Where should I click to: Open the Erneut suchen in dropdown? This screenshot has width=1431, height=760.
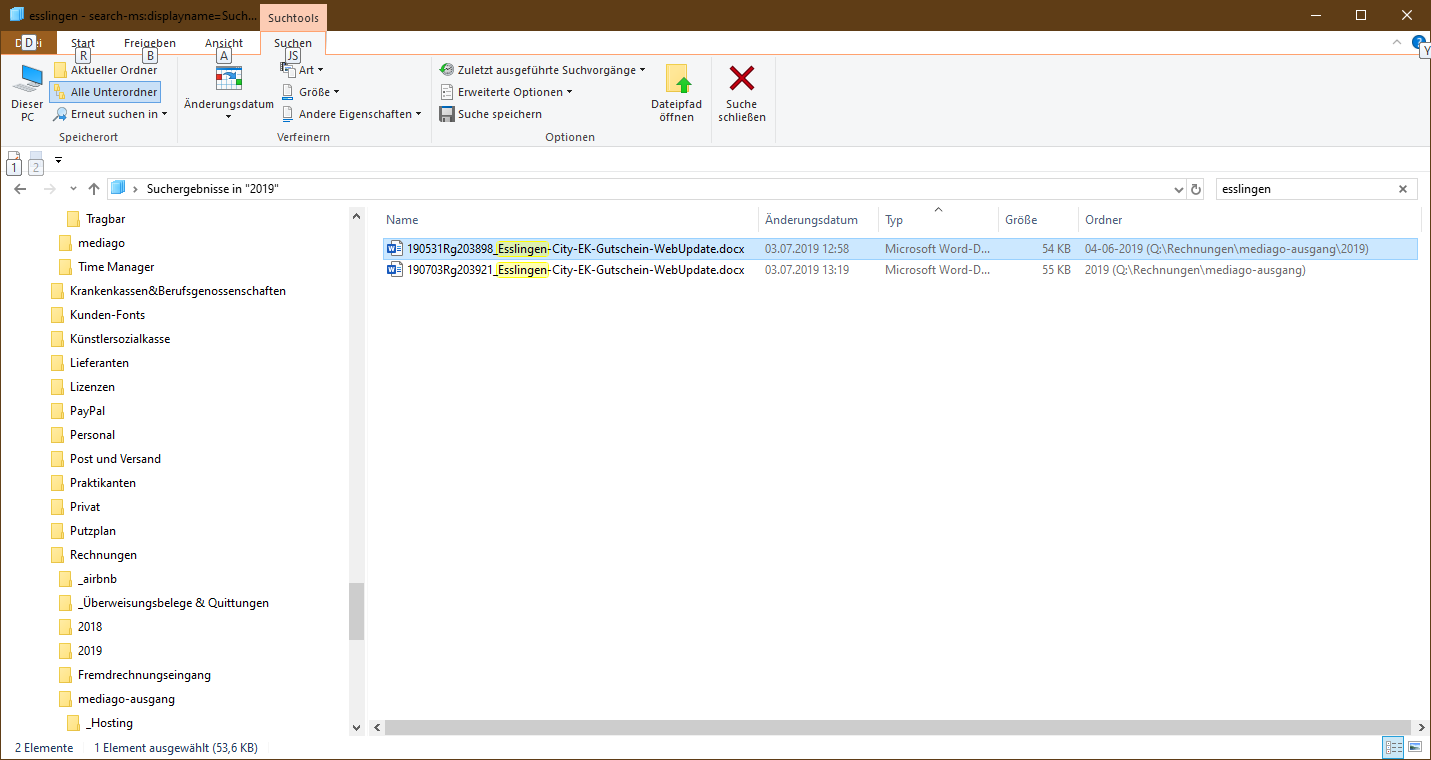[111, 114]
